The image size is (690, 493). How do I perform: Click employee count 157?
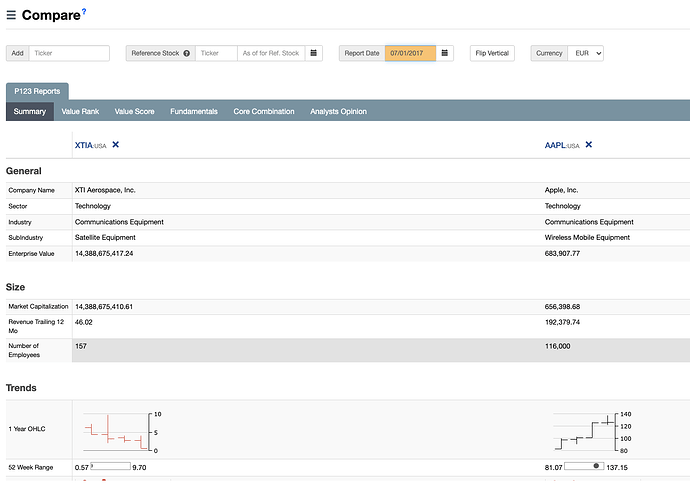point(81,346)
